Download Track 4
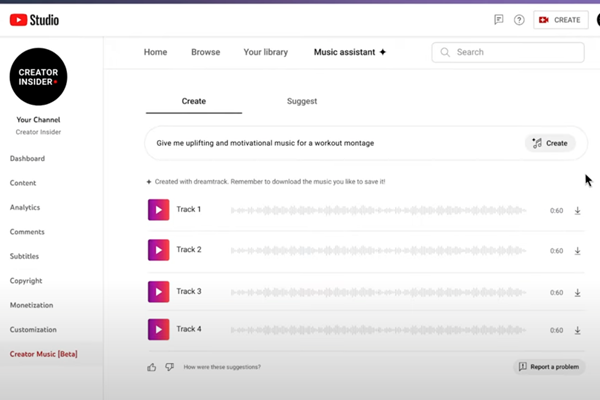 (577, 330)
